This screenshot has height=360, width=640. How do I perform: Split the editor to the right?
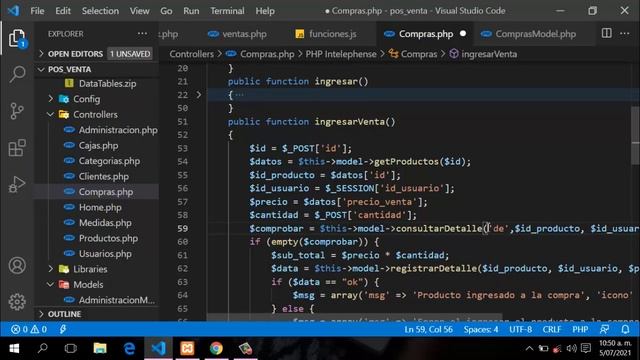pos(607,33)
